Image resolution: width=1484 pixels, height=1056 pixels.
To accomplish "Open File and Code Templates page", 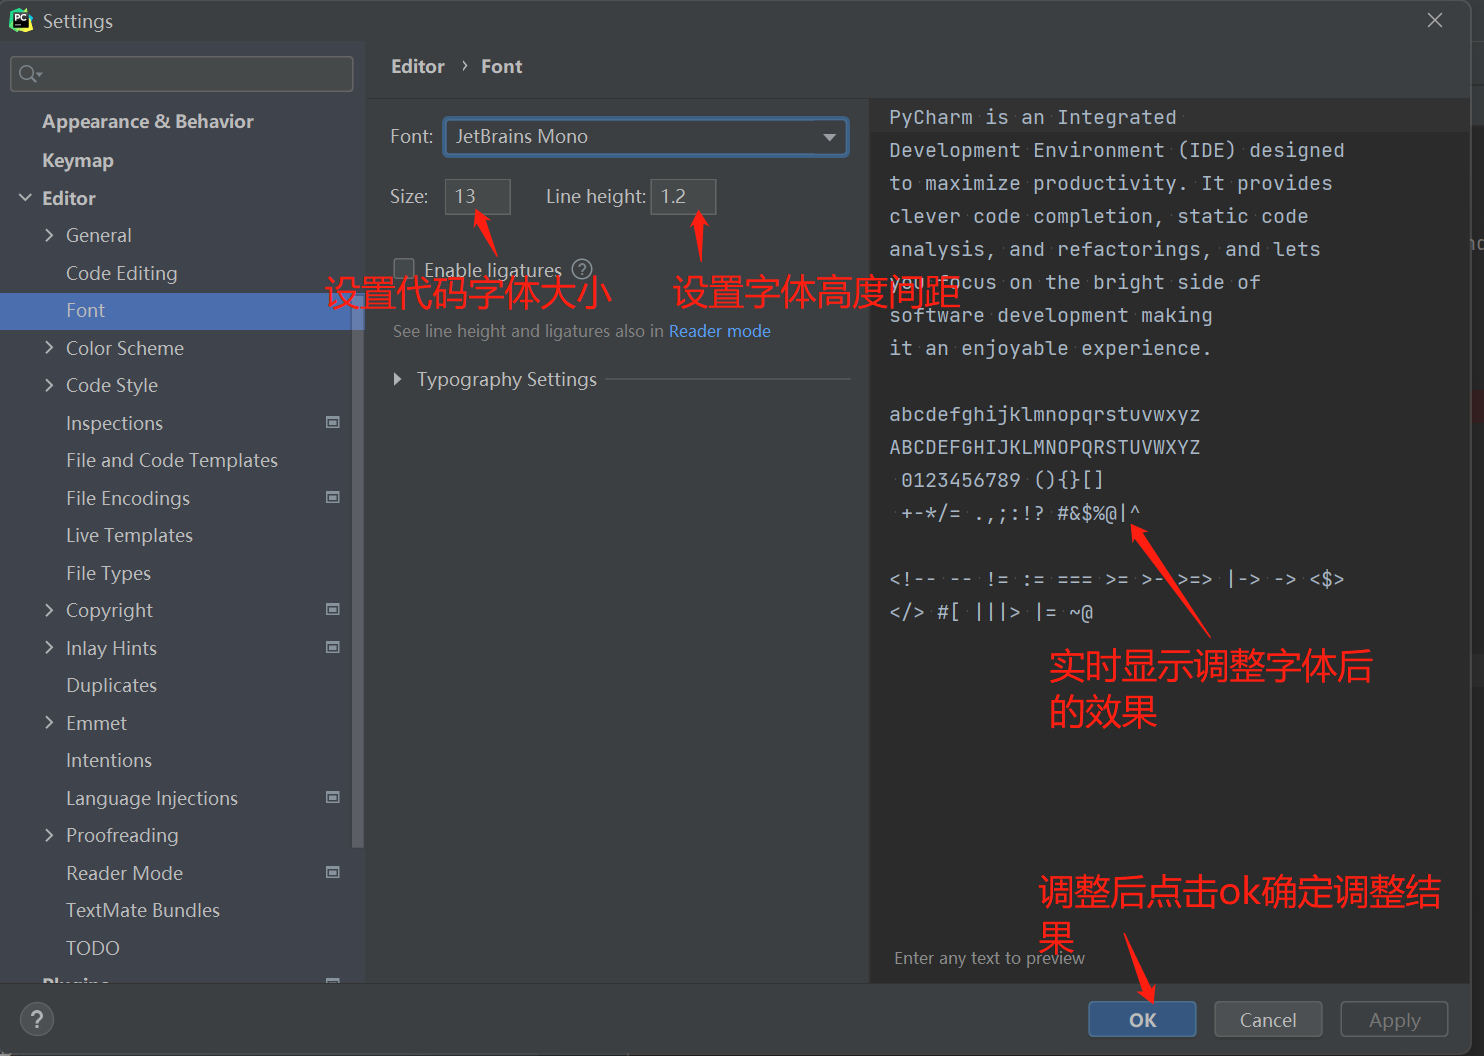I will [172, 460].
